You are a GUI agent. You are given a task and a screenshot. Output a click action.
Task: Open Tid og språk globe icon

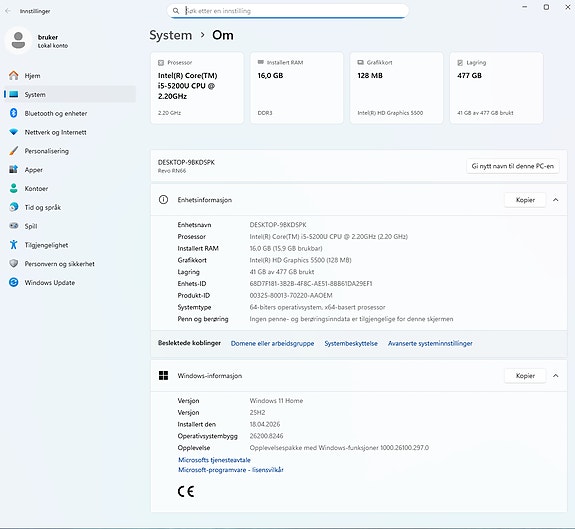click(14, 207)
